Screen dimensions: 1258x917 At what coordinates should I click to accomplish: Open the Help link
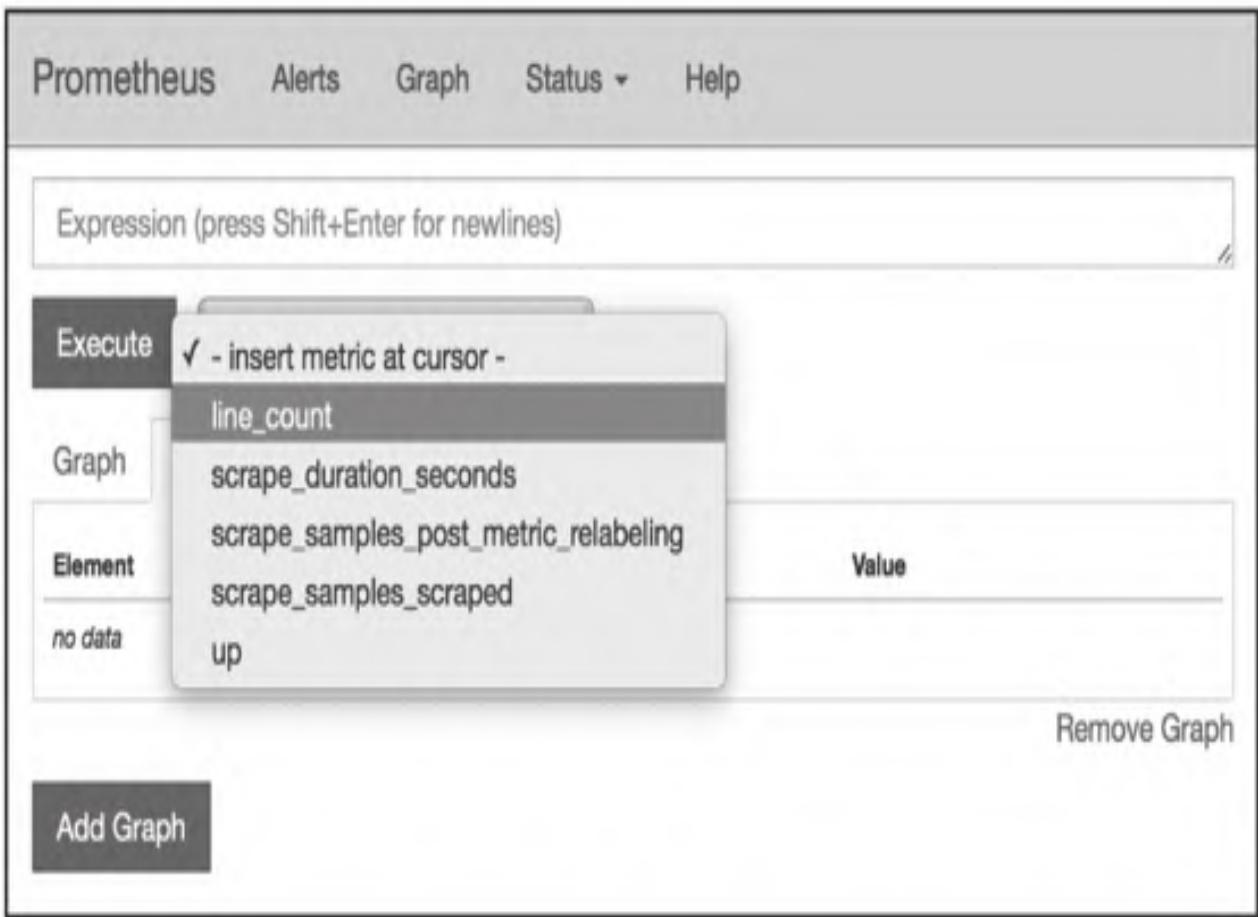click(x=712, y=79)
